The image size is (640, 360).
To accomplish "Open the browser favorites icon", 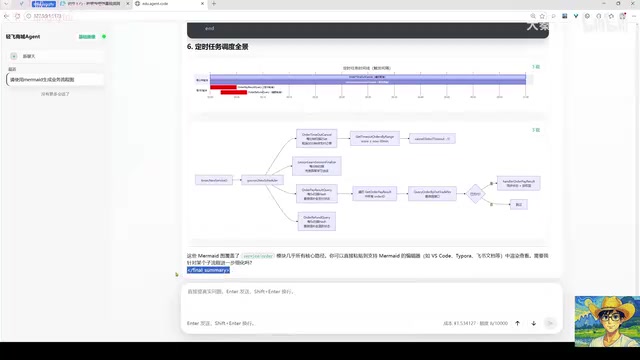I will click(x=611, y=16).
